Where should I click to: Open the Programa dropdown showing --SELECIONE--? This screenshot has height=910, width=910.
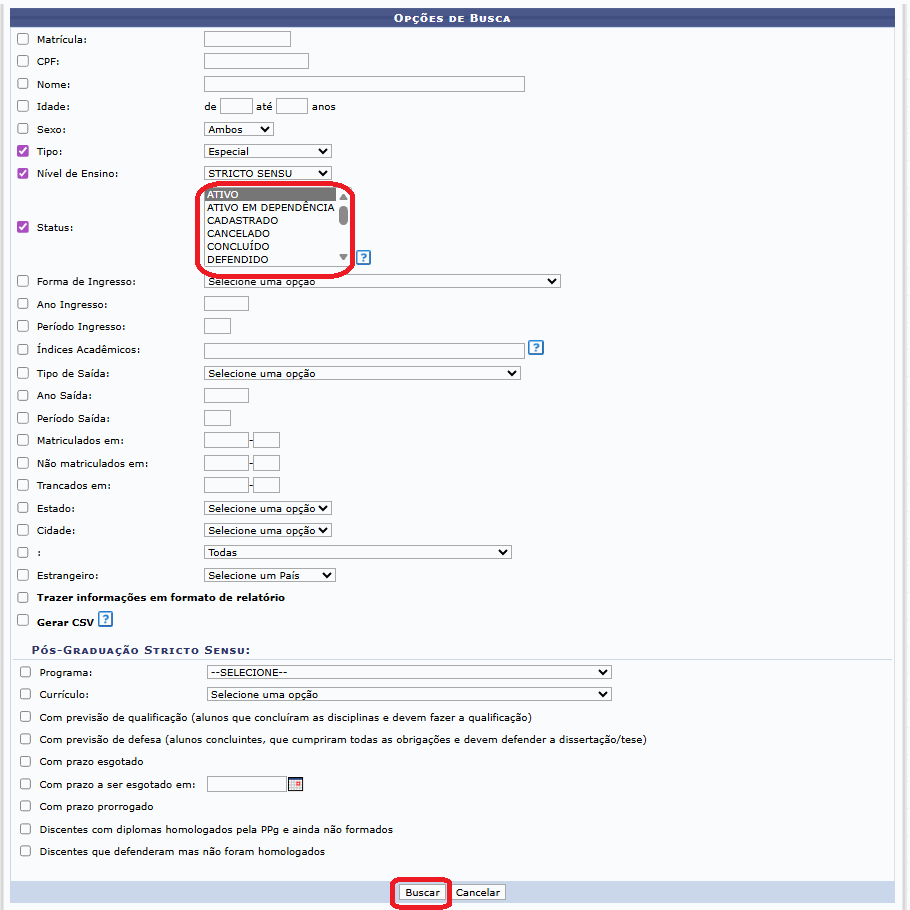[x=408, y=672]
